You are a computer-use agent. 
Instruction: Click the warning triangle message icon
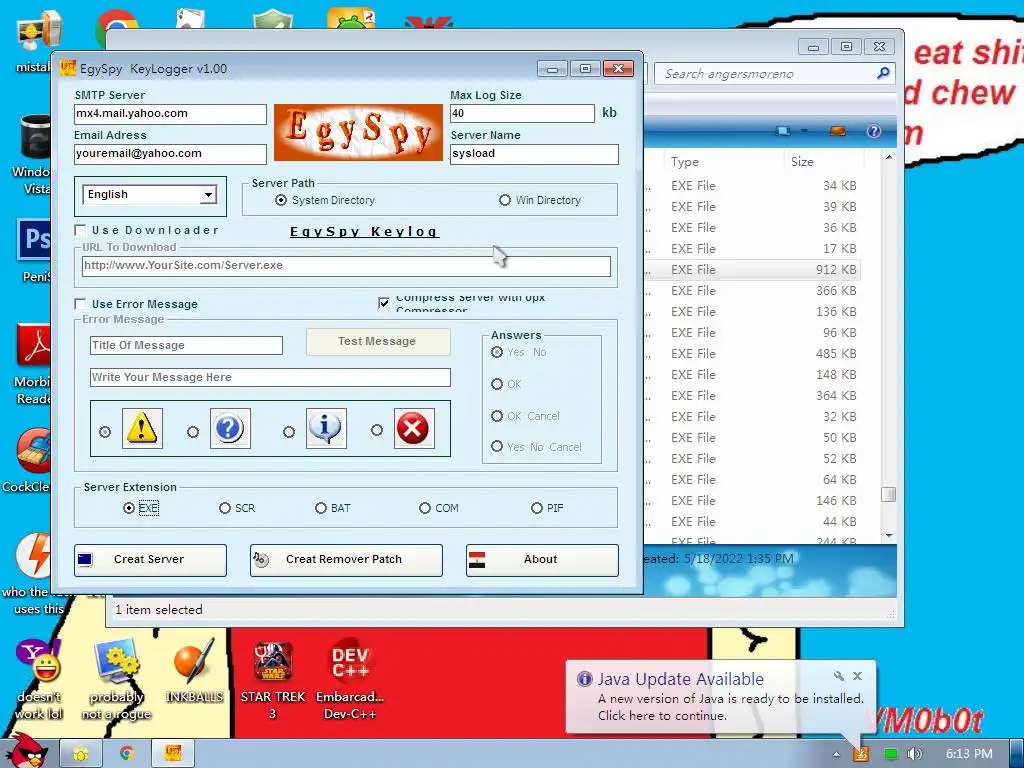[x=142, y=428]
